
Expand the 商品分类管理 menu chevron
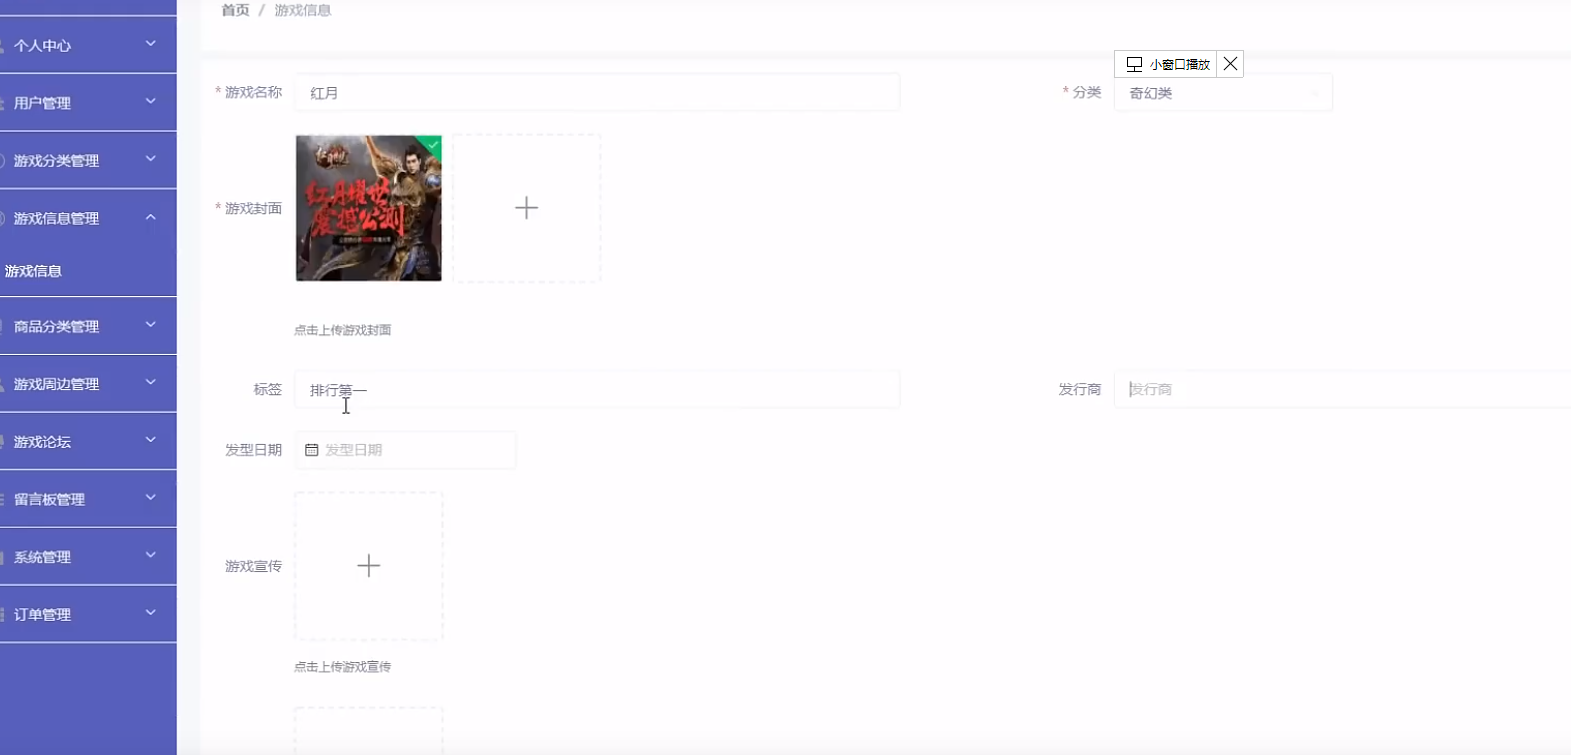(151, 325)
